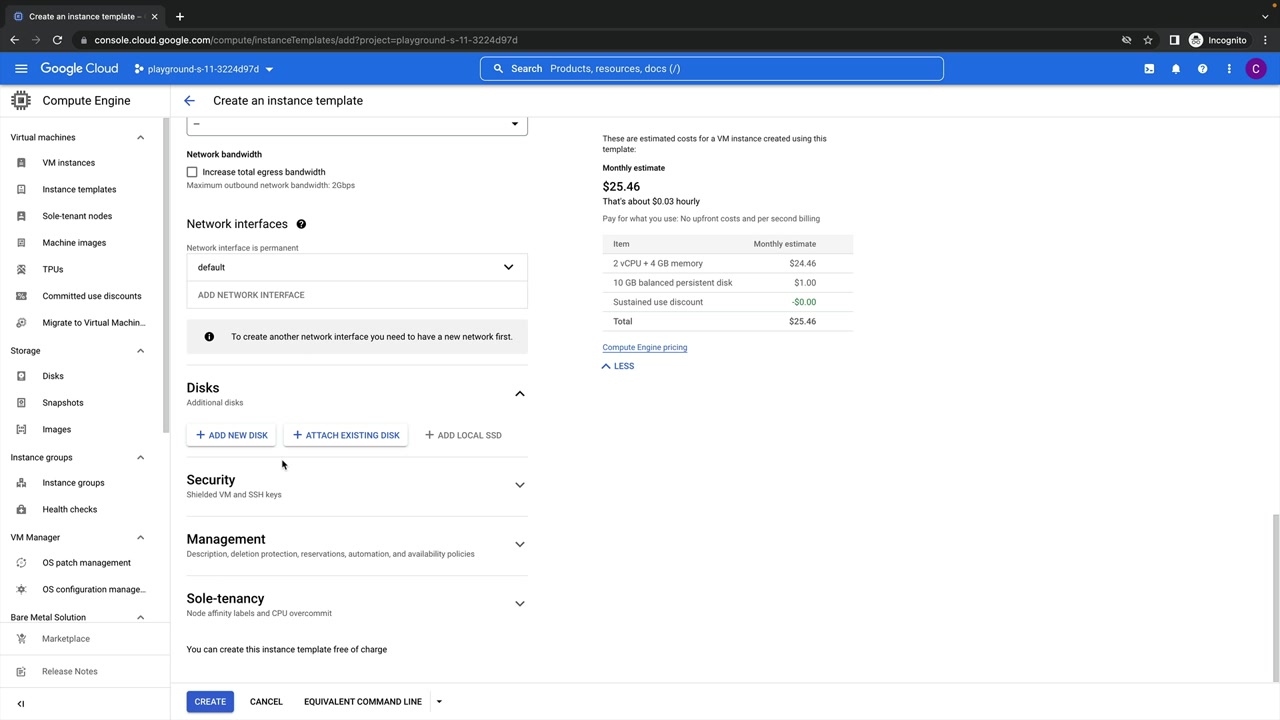
Task: Click the Network interfaces help icon
Action: (301, 224)
